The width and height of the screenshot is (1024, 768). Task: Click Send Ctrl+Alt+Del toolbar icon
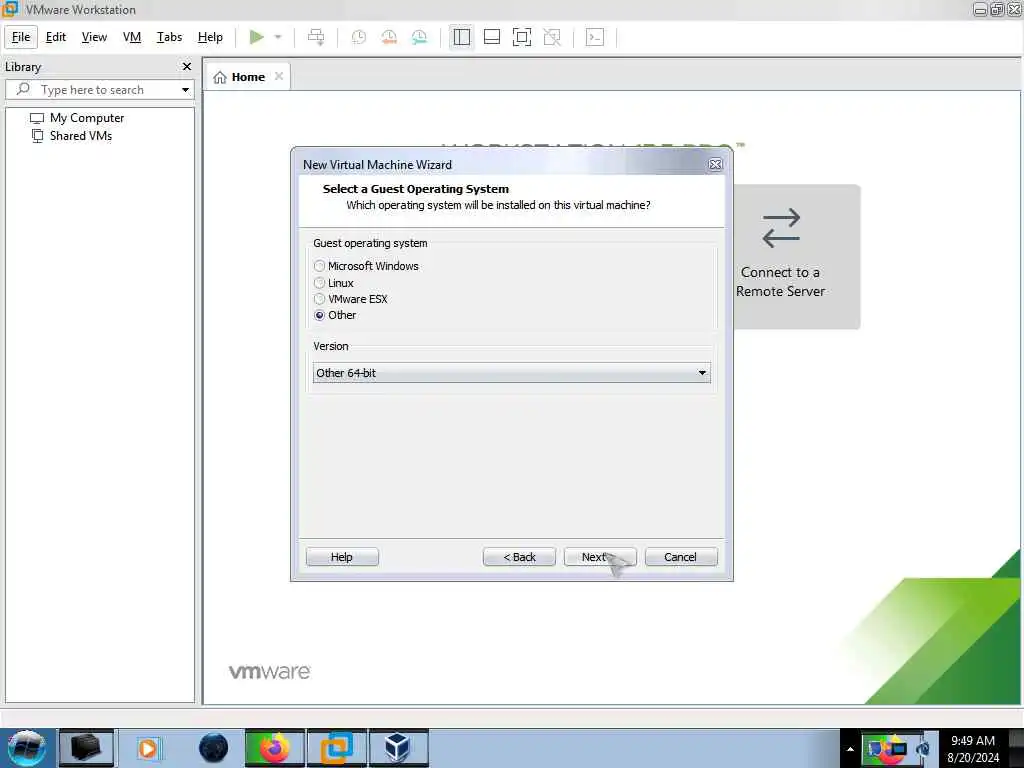click(316, 37)
